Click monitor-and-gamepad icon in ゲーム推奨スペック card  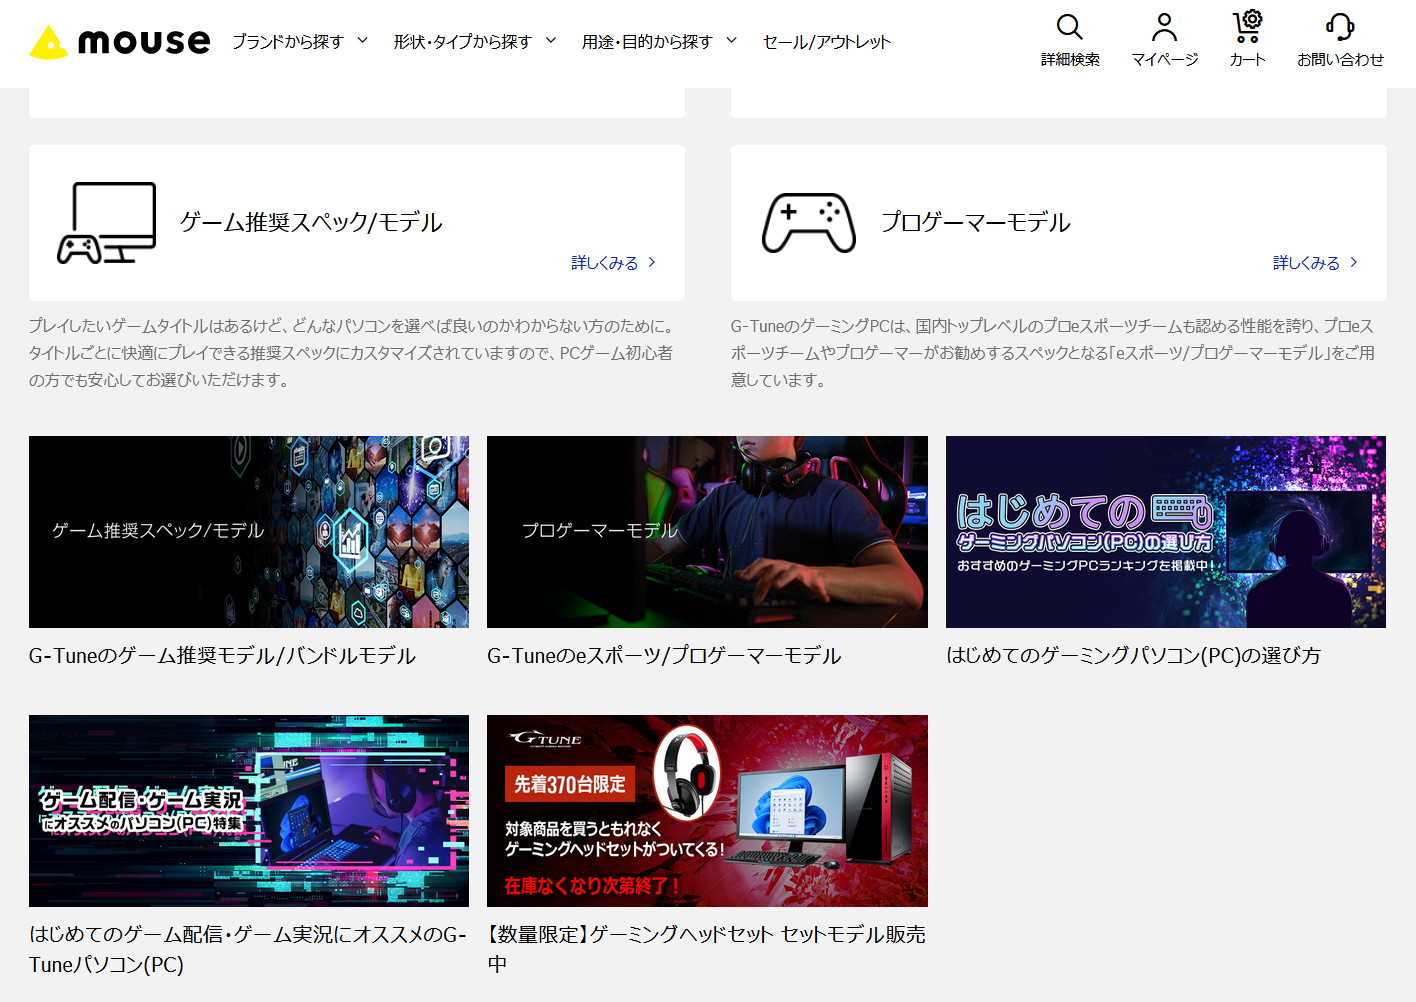(x=107, y=223)
